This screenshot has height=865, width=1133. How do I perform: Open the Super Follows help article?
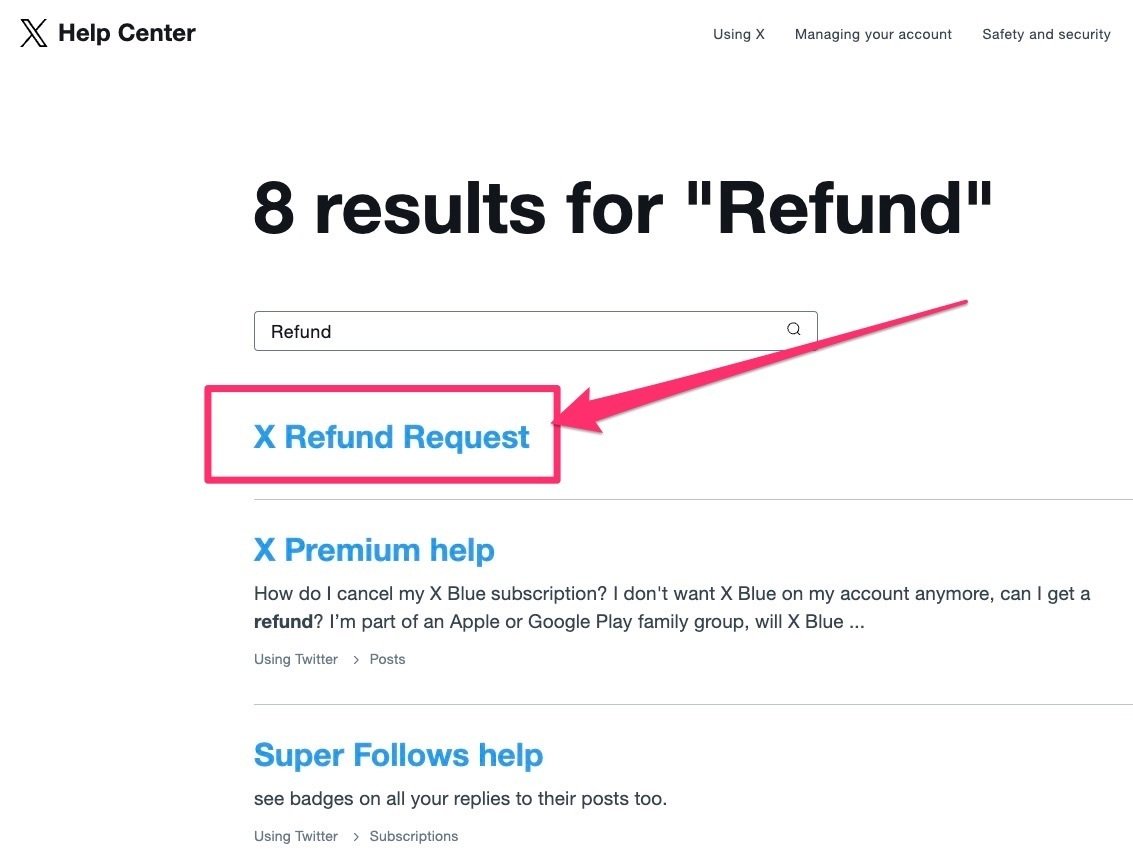click(x=398, y=755)
